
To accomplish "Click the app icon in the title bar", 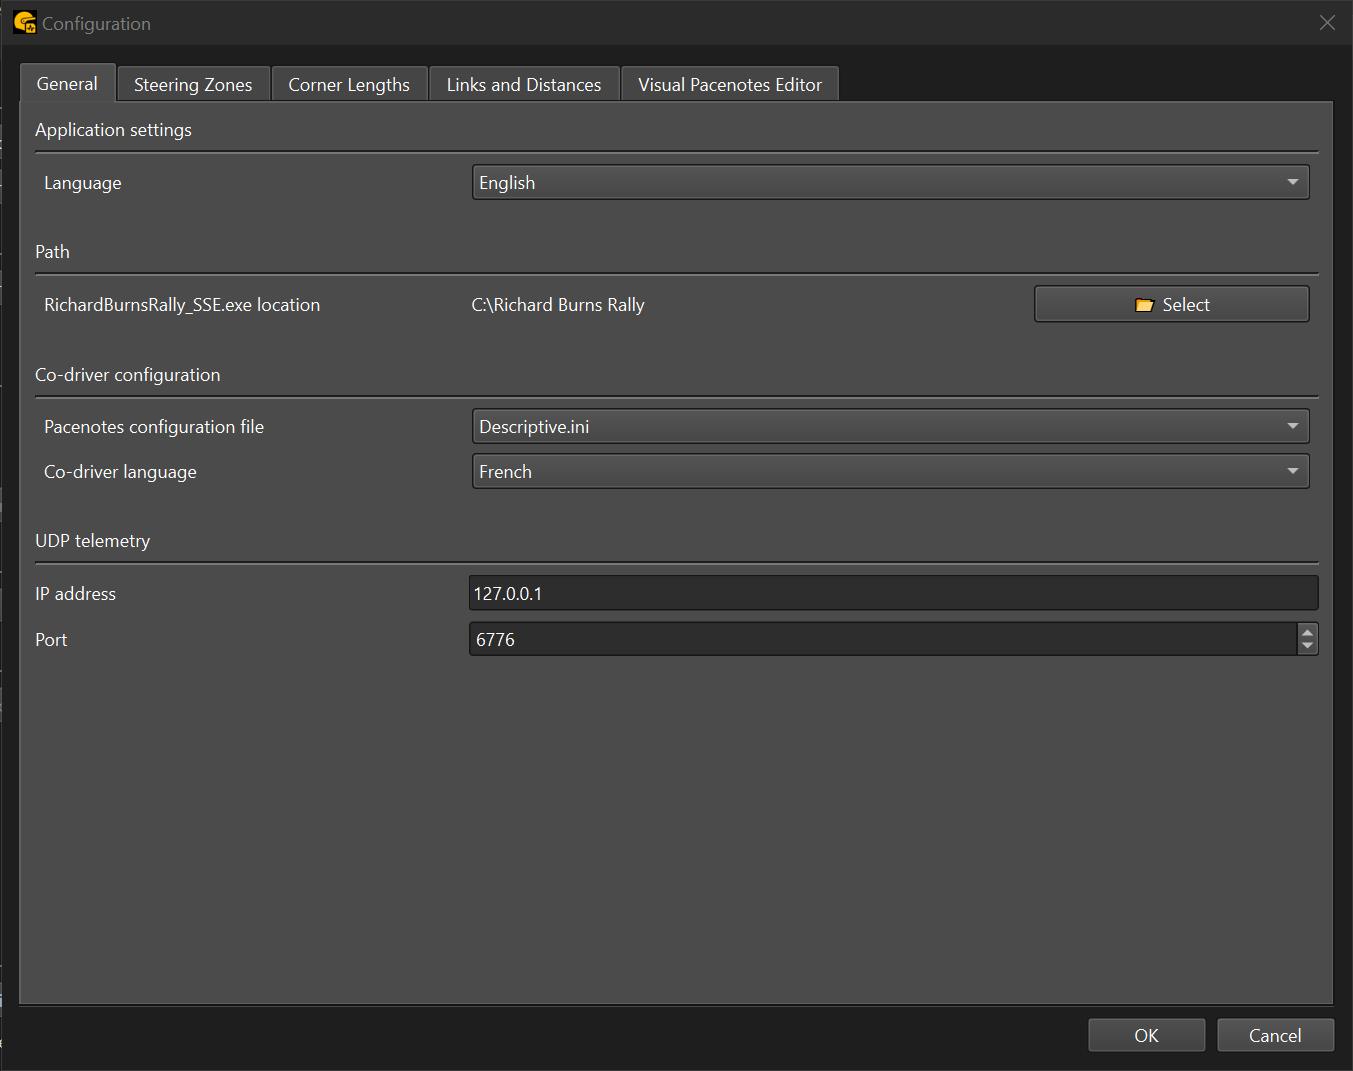I will click(x=24, y=22).
